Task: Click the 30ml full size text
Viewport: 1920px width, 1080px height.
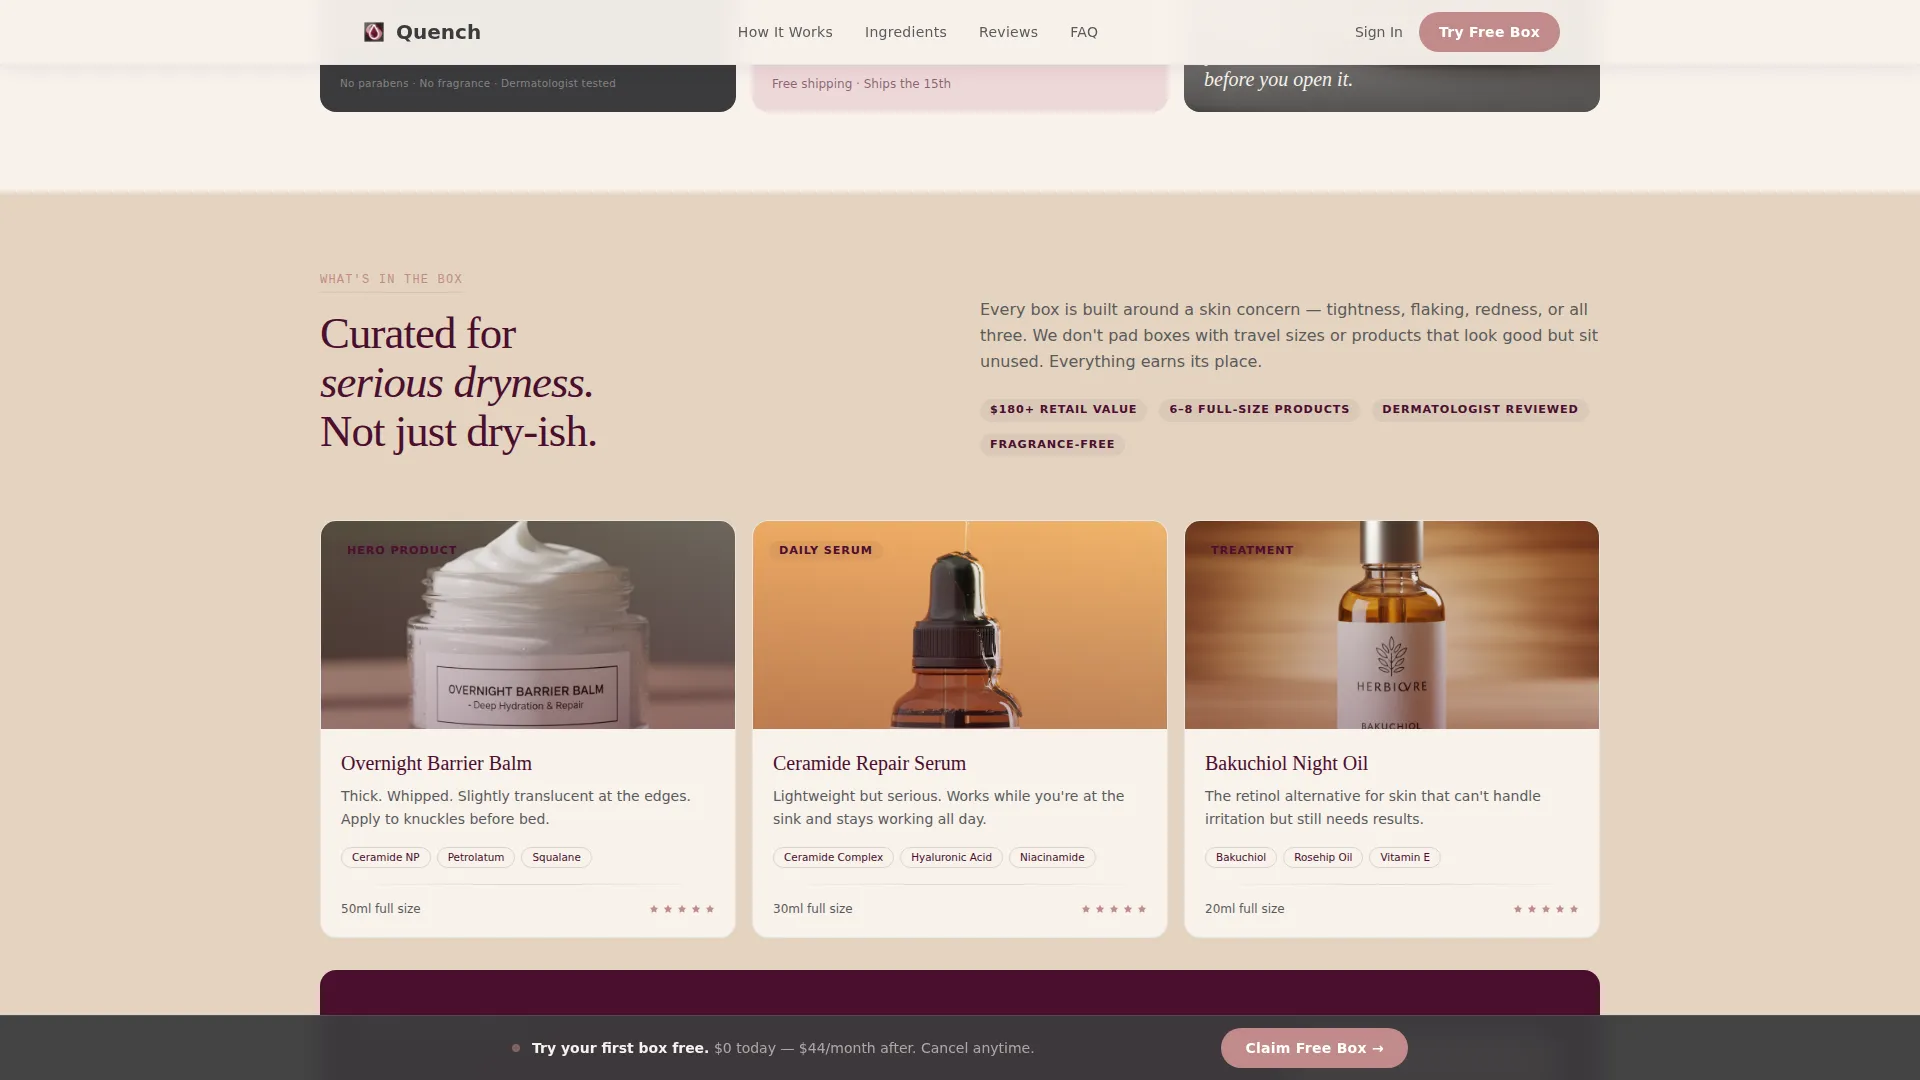Action: click(813, 909)
